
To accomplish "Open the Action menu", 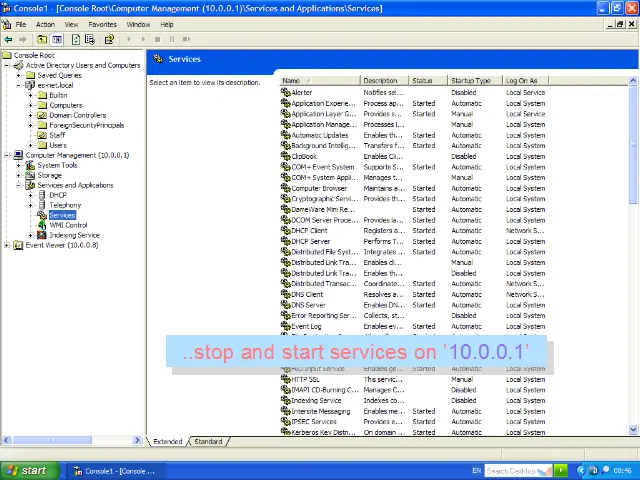I will click(x=45, y=24).
